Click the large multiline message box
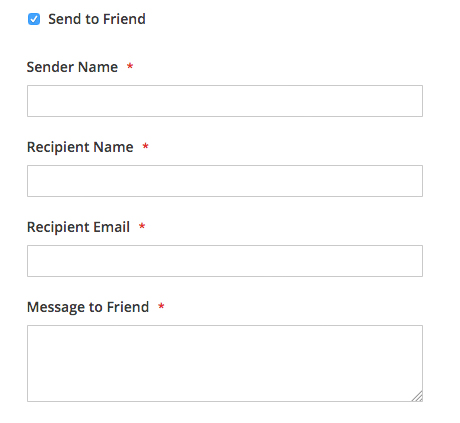 (225, 363)
